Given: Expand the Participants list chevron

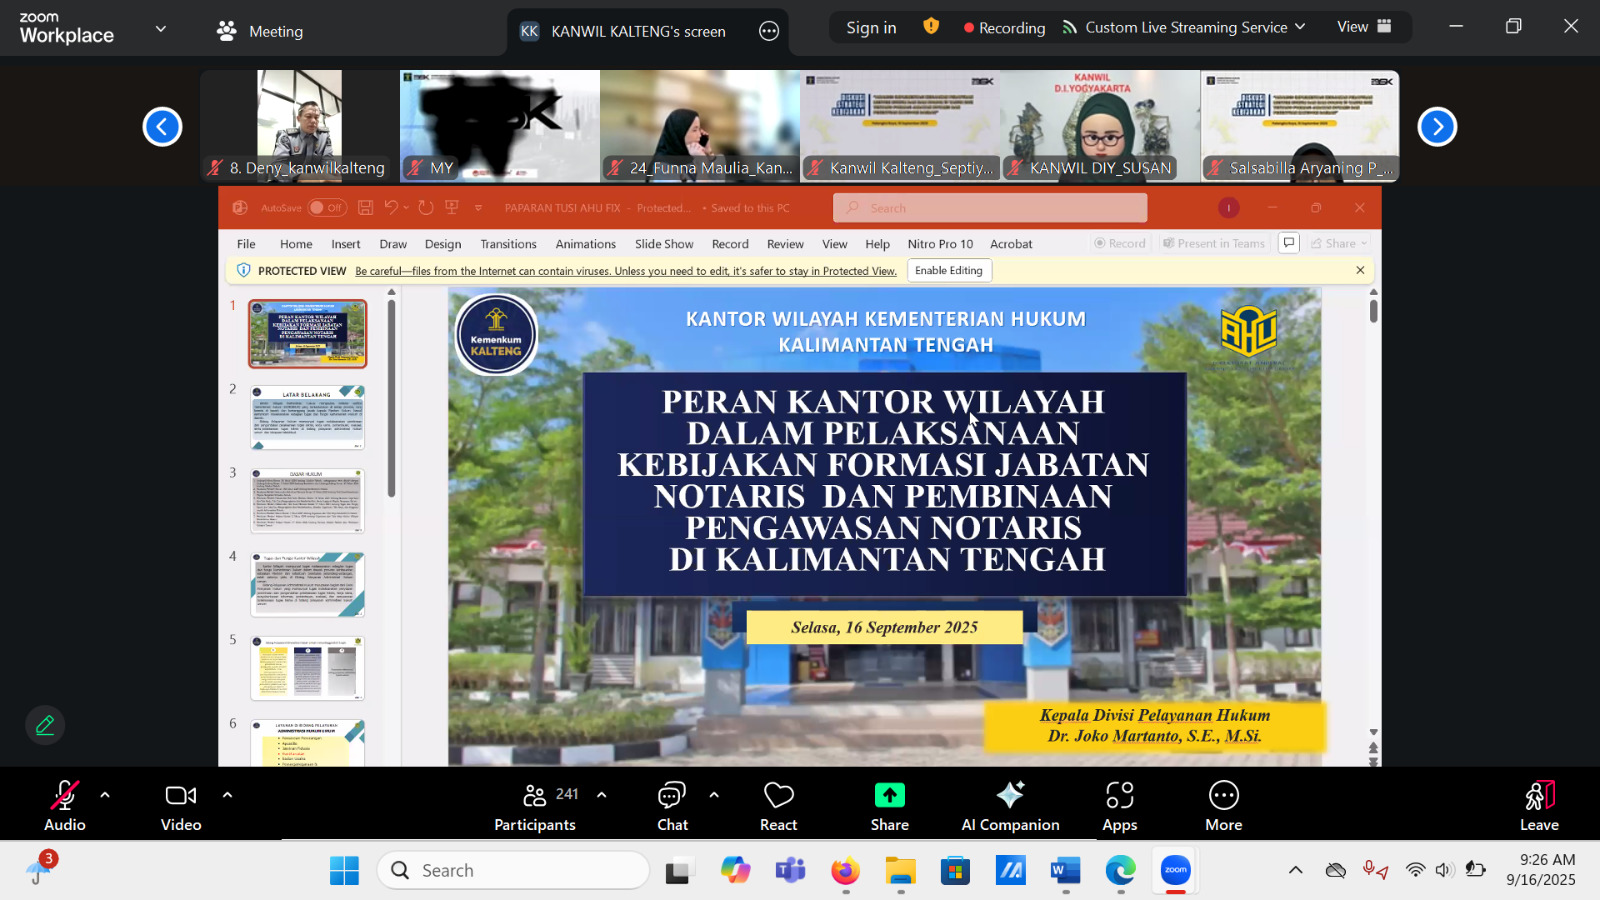Looking at the screenshot, I should point(601,795).
